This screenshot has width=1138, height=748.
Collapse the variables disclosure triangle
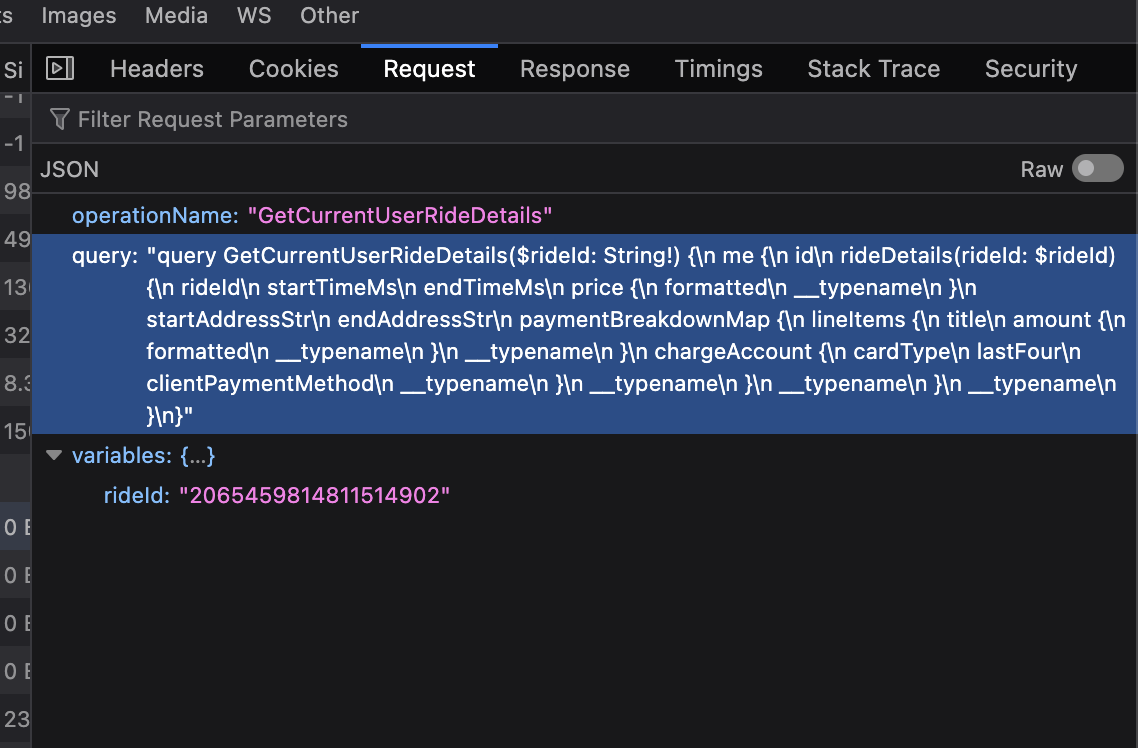(x=54, y=456)
